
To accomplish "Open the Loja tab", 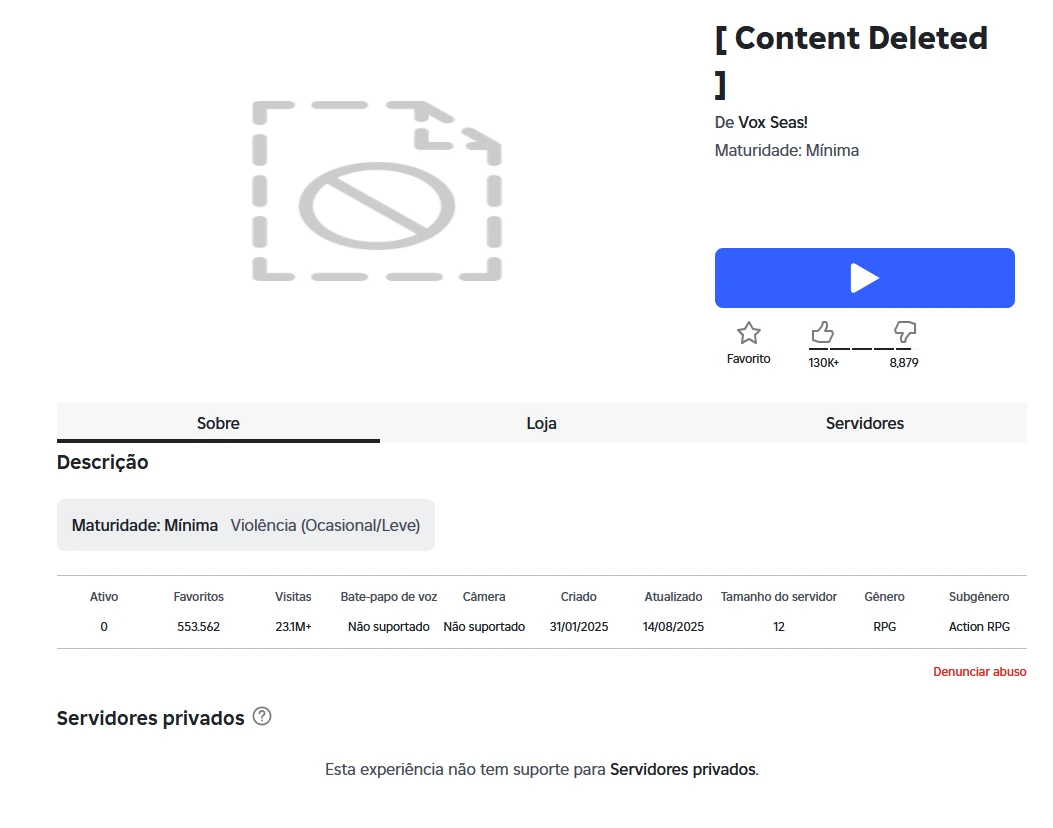I will 541,423.
